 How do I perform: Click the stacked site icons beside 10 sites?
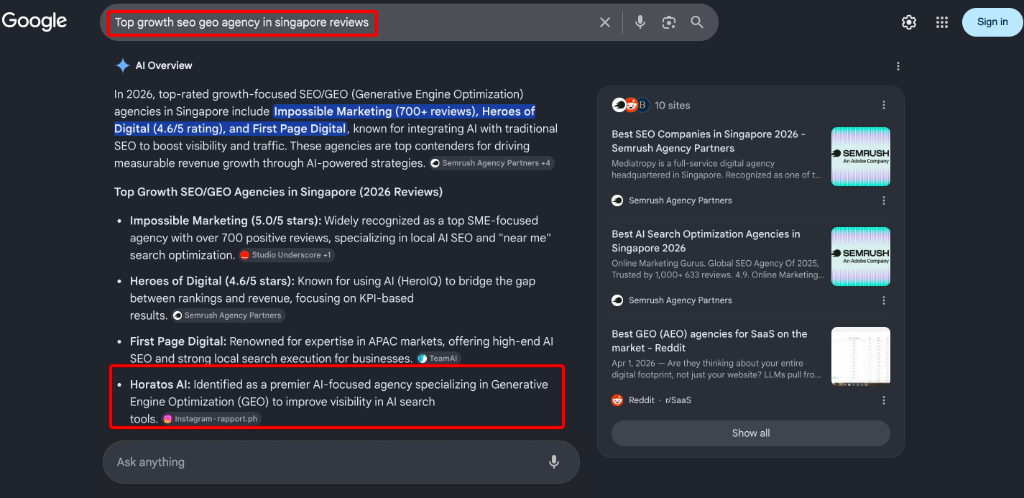(630, 105)
